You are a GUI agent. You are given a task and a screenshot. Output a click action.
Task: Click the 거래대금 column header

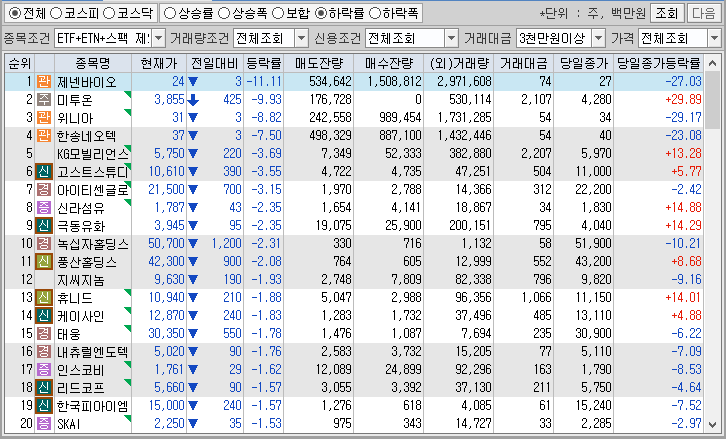pyautogui.click(x=524, y=63)
